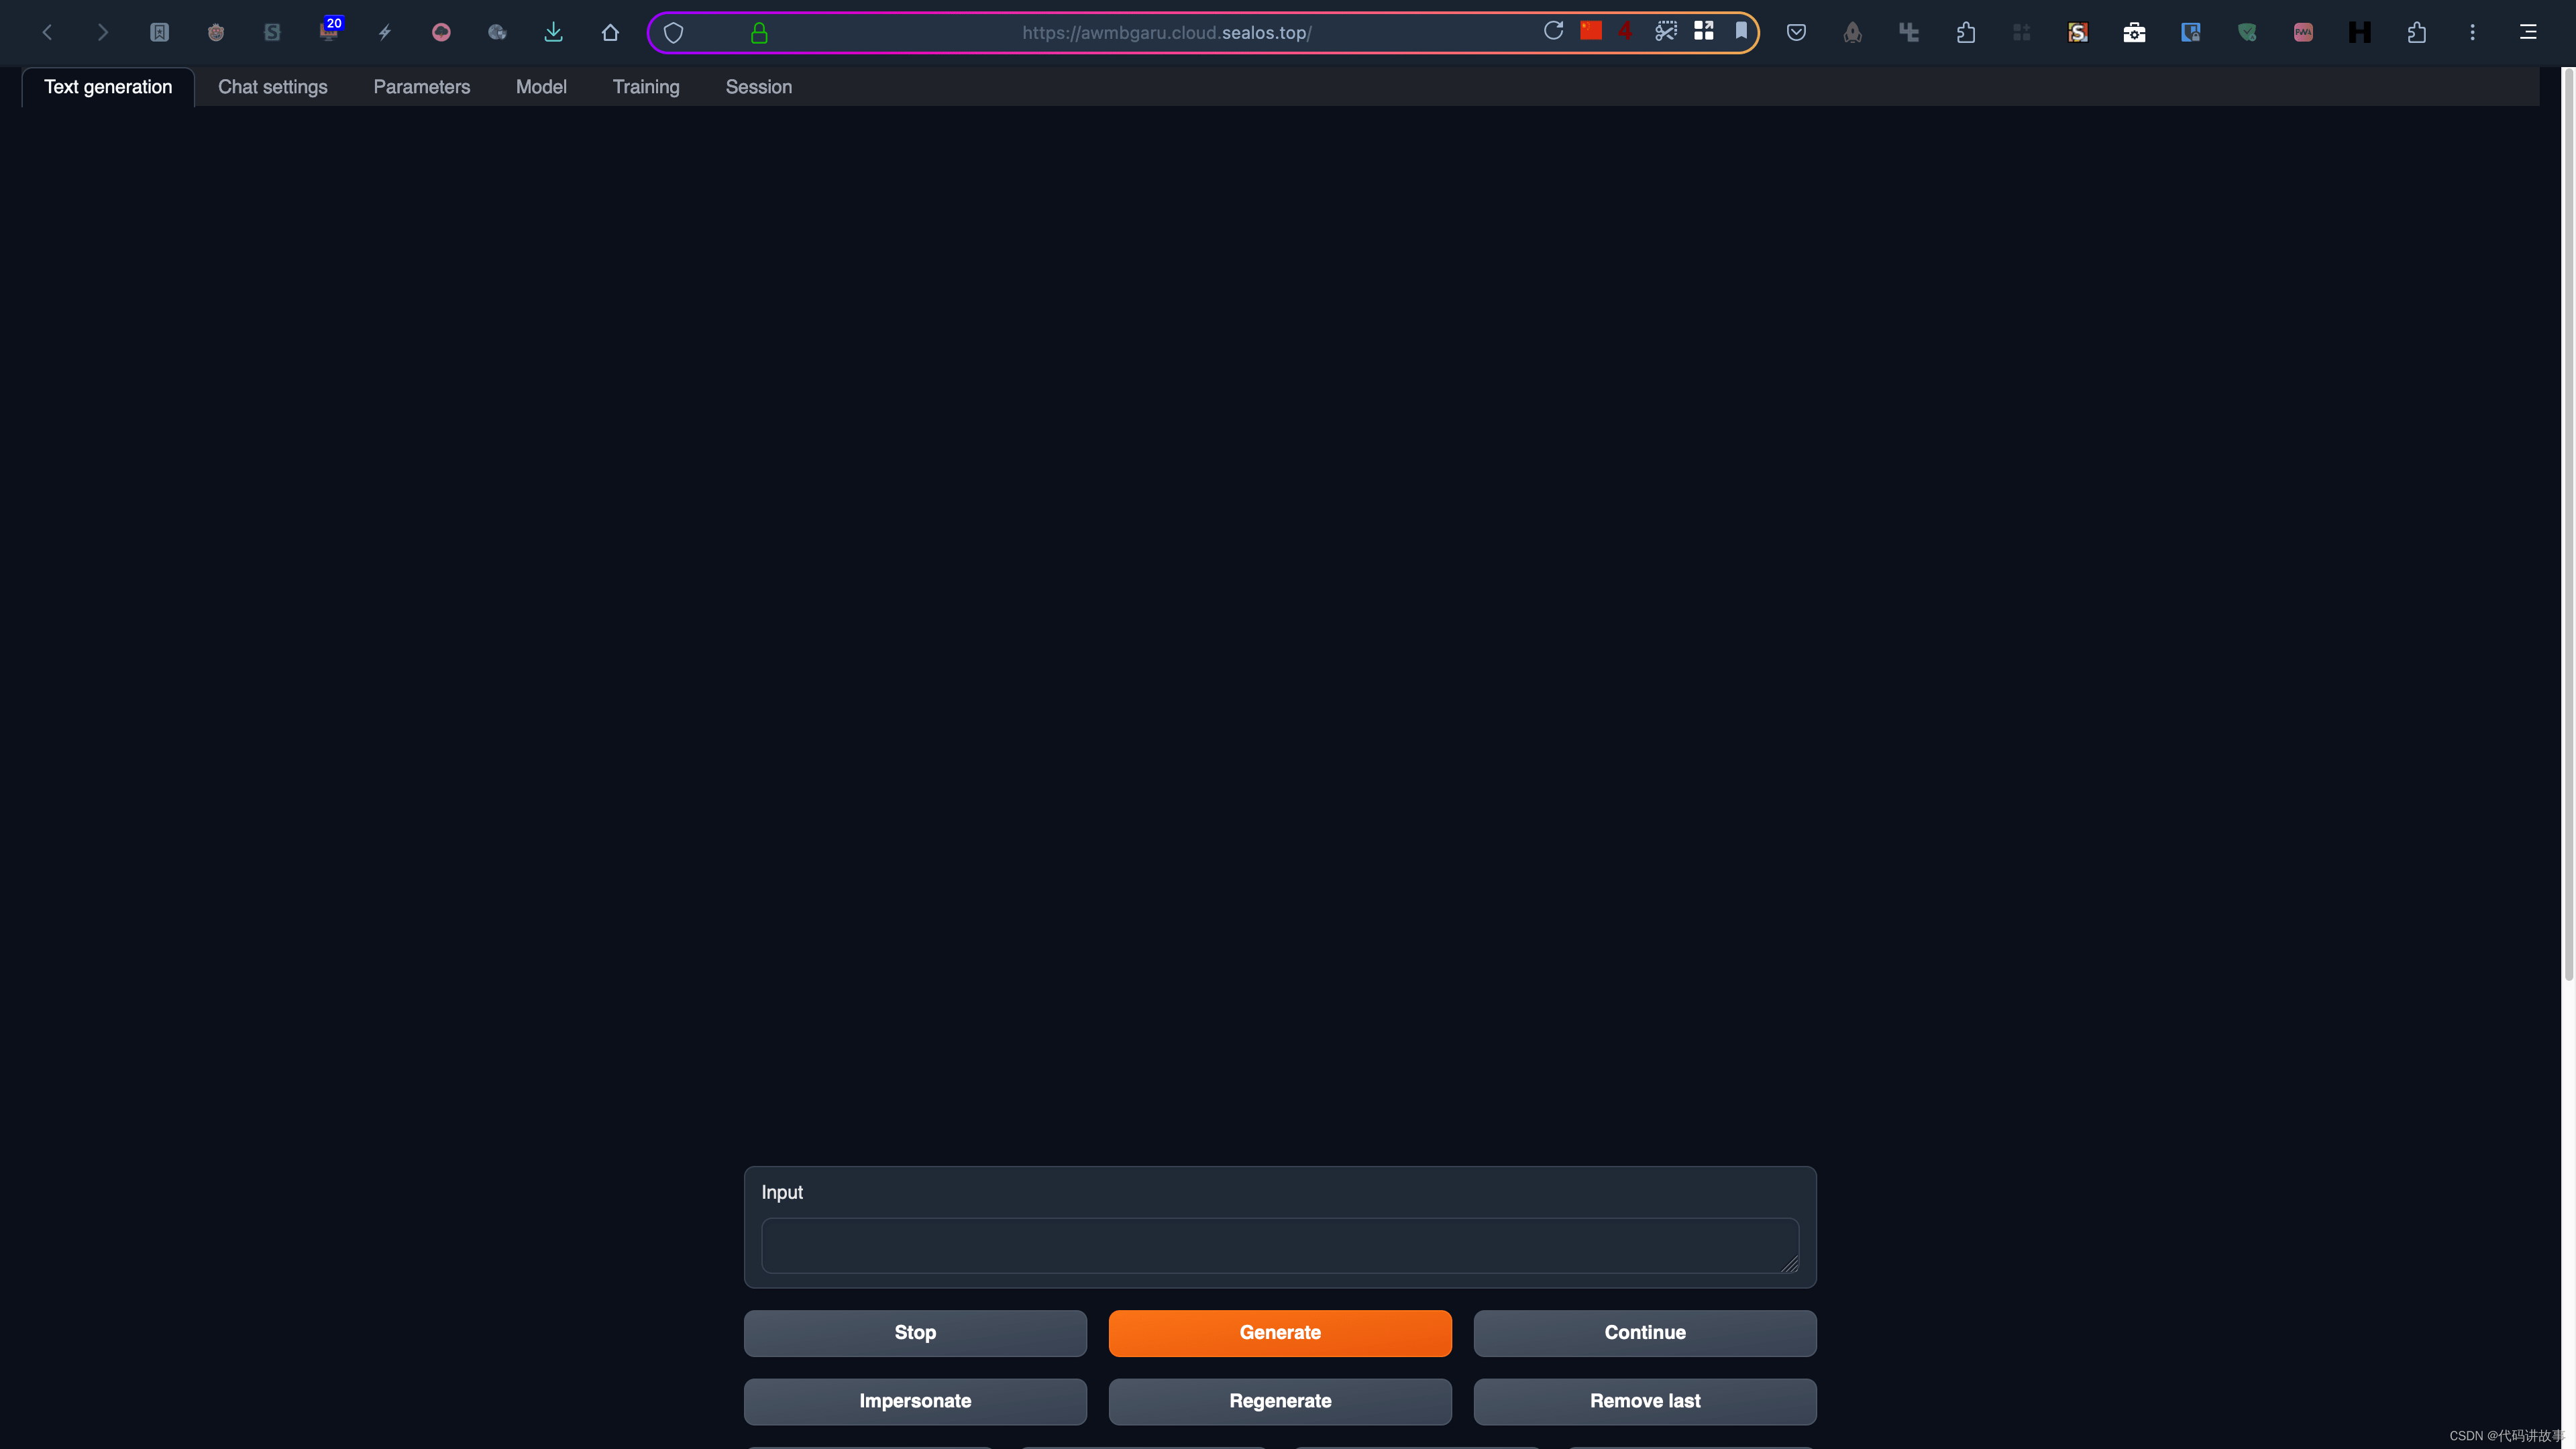
Task: Click the pink cloud extension icon
Action: click(x=441, y=33)
